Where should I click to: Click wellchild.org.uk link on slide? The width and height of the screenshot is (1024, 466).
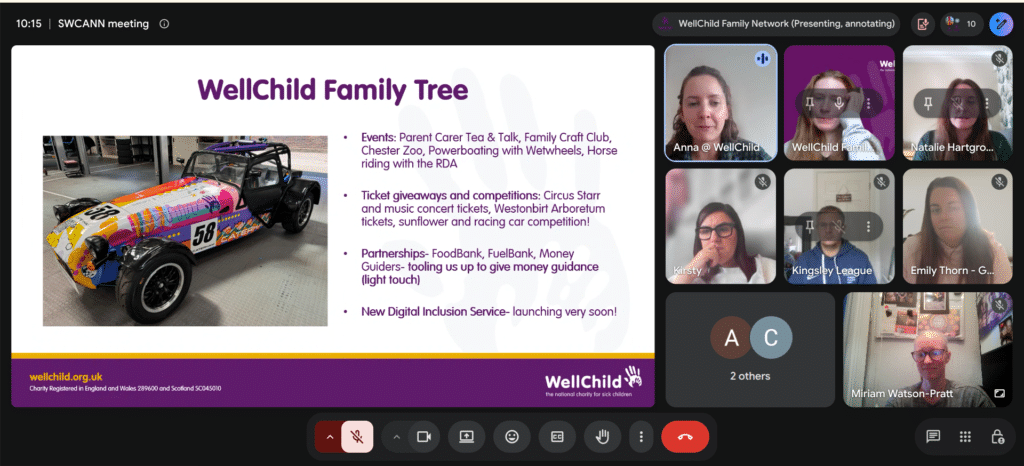(x=66, y=377)
